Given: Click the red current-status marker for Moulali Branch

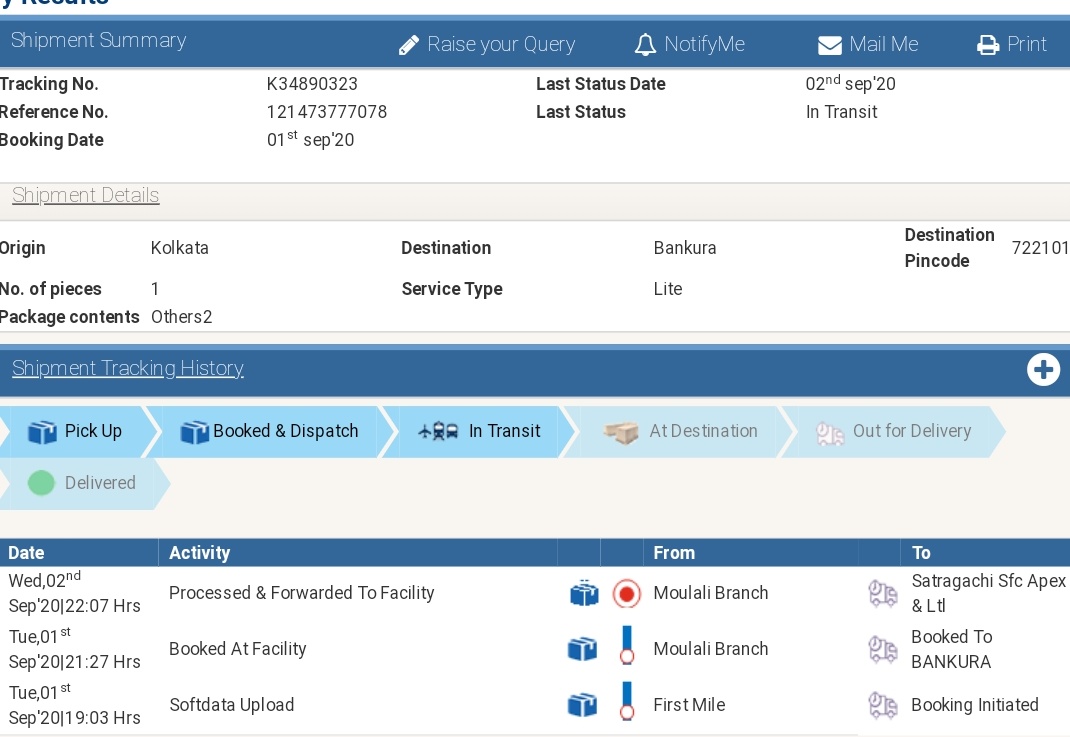Looking at the screenshot, I should pyautogui.click(x=626, y=594).
